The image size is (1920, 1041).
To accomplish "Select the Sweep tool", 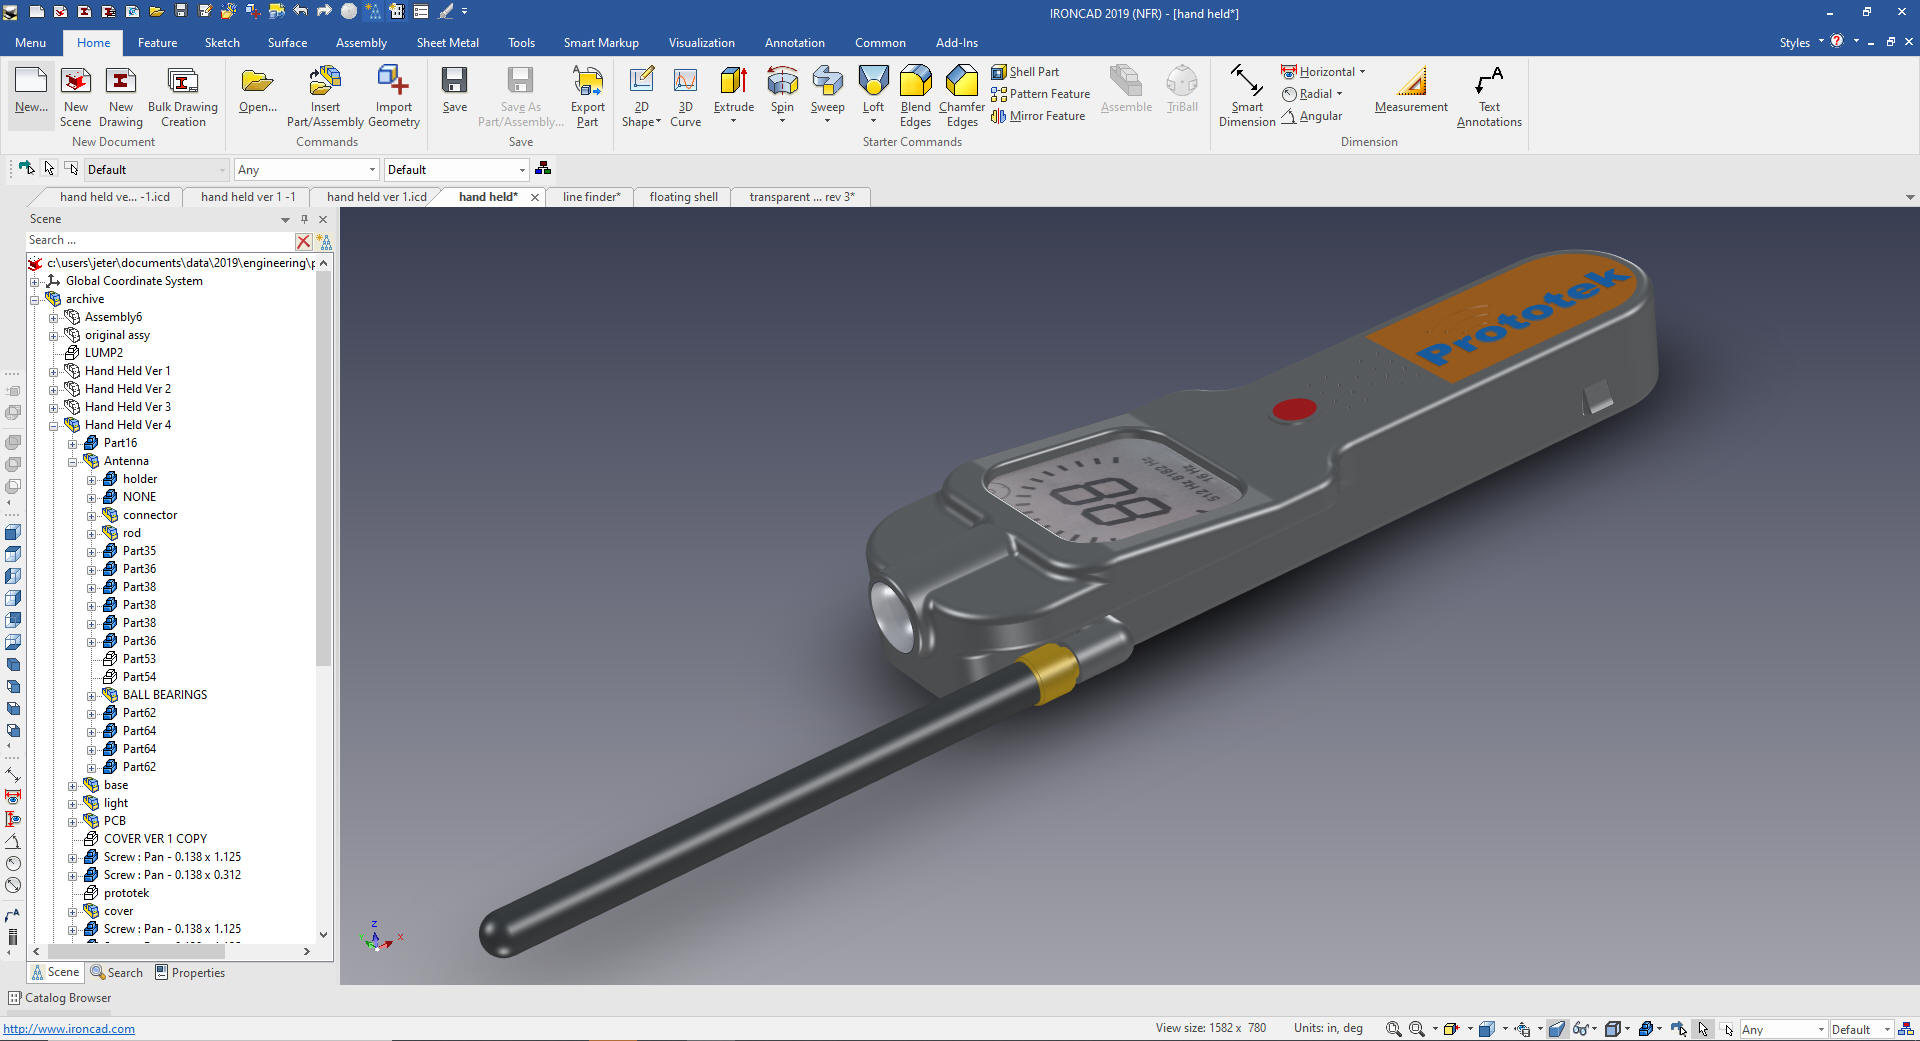I will click(x=827, y=92).
